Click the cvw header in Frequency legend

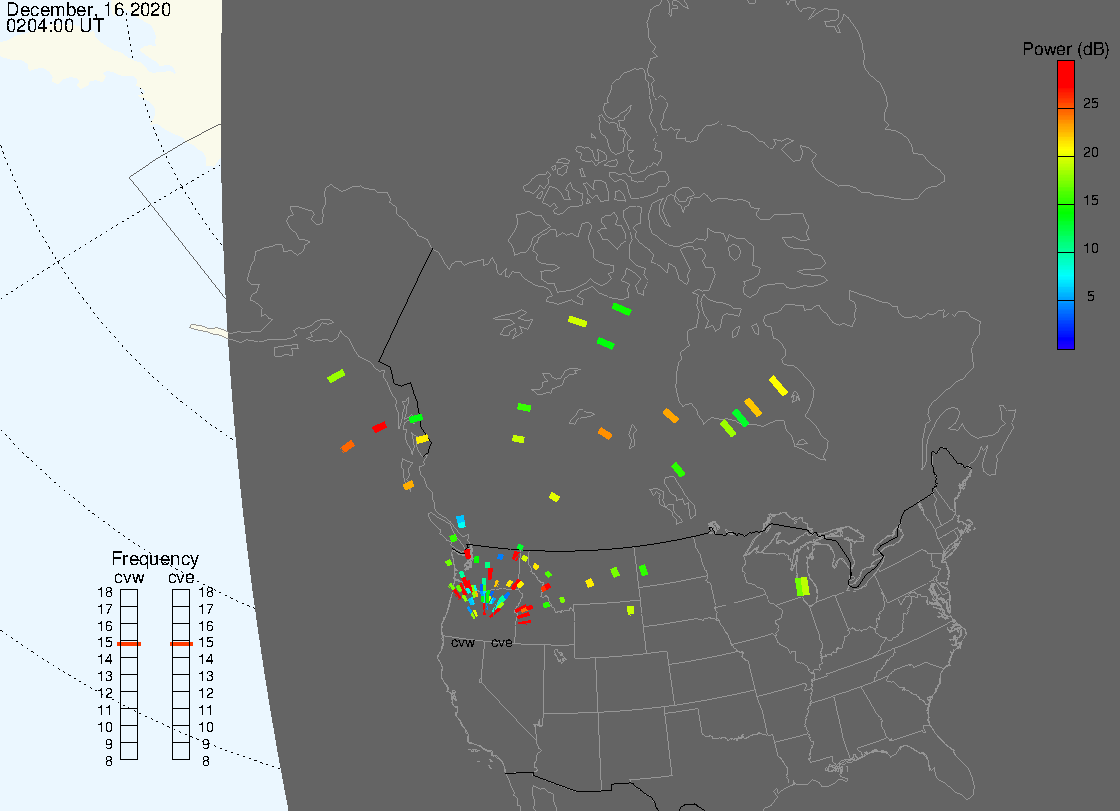coord(129,577)
